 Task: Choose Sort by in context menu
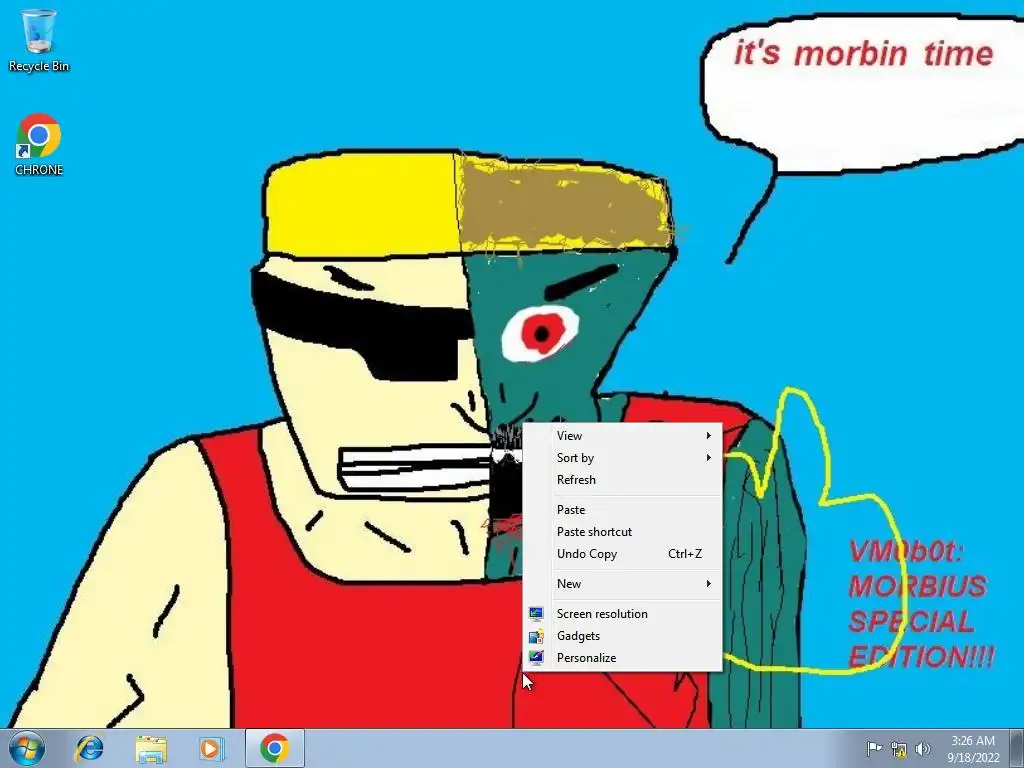(x=622, y=458)
